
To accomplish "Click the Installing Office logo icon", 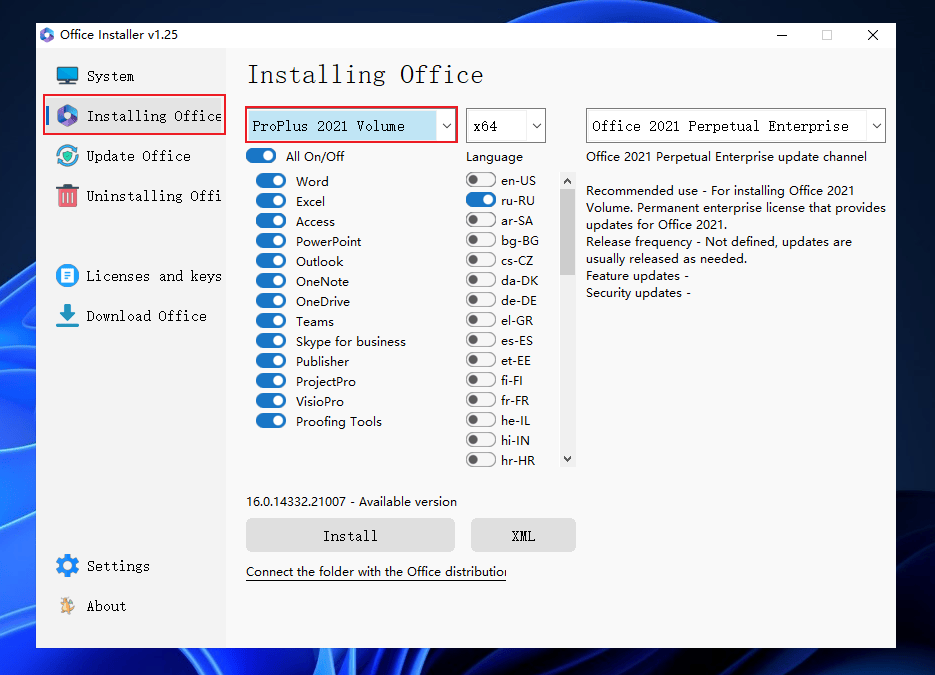I will click(x=67, y=116).
